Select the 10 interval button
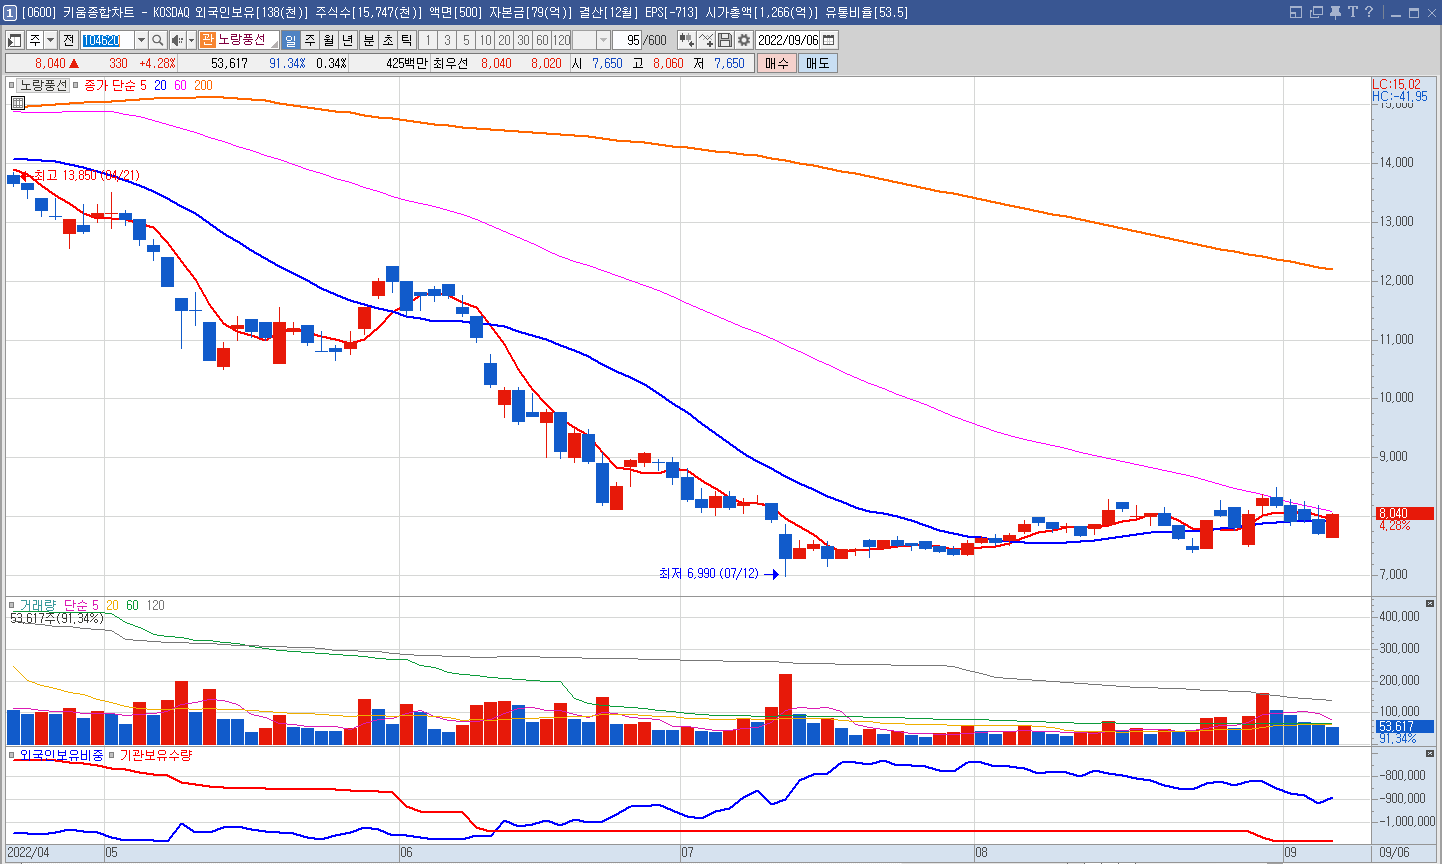The width and height of the screenshot is (1442, 864). 485,40
